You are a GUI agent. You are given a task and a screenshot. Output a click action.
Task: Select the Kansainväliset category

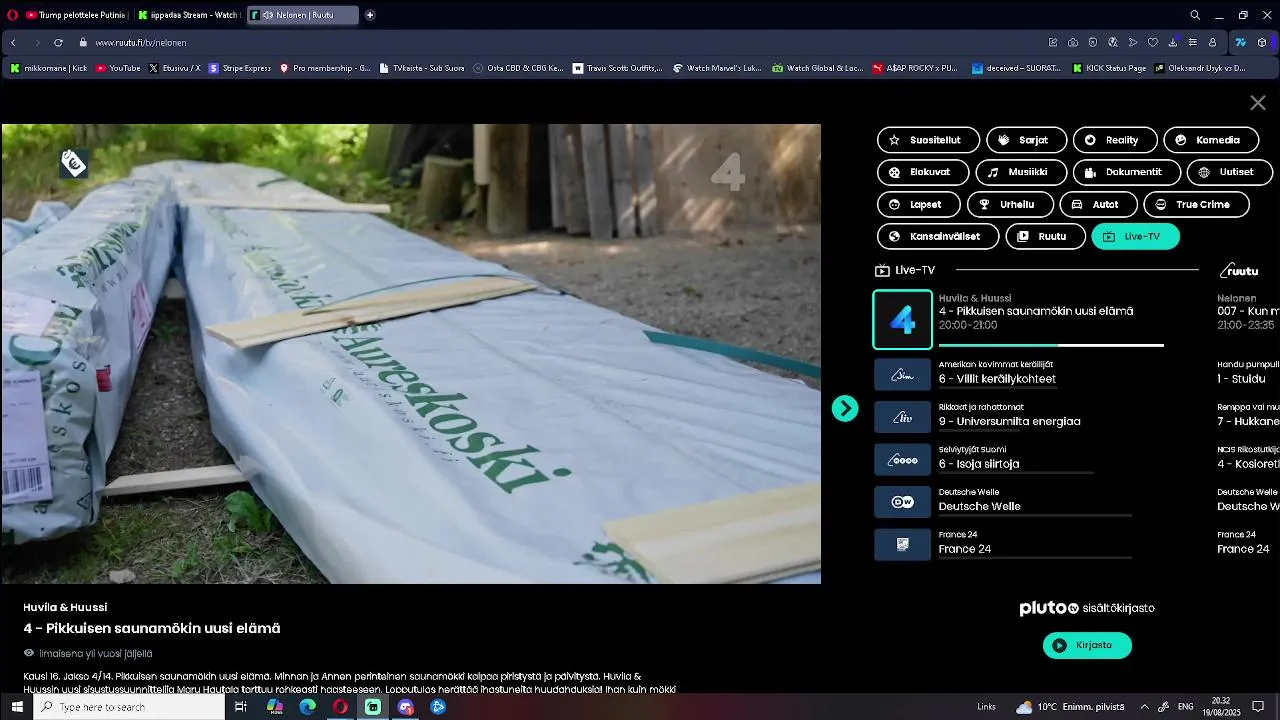[x=938, y=236]
